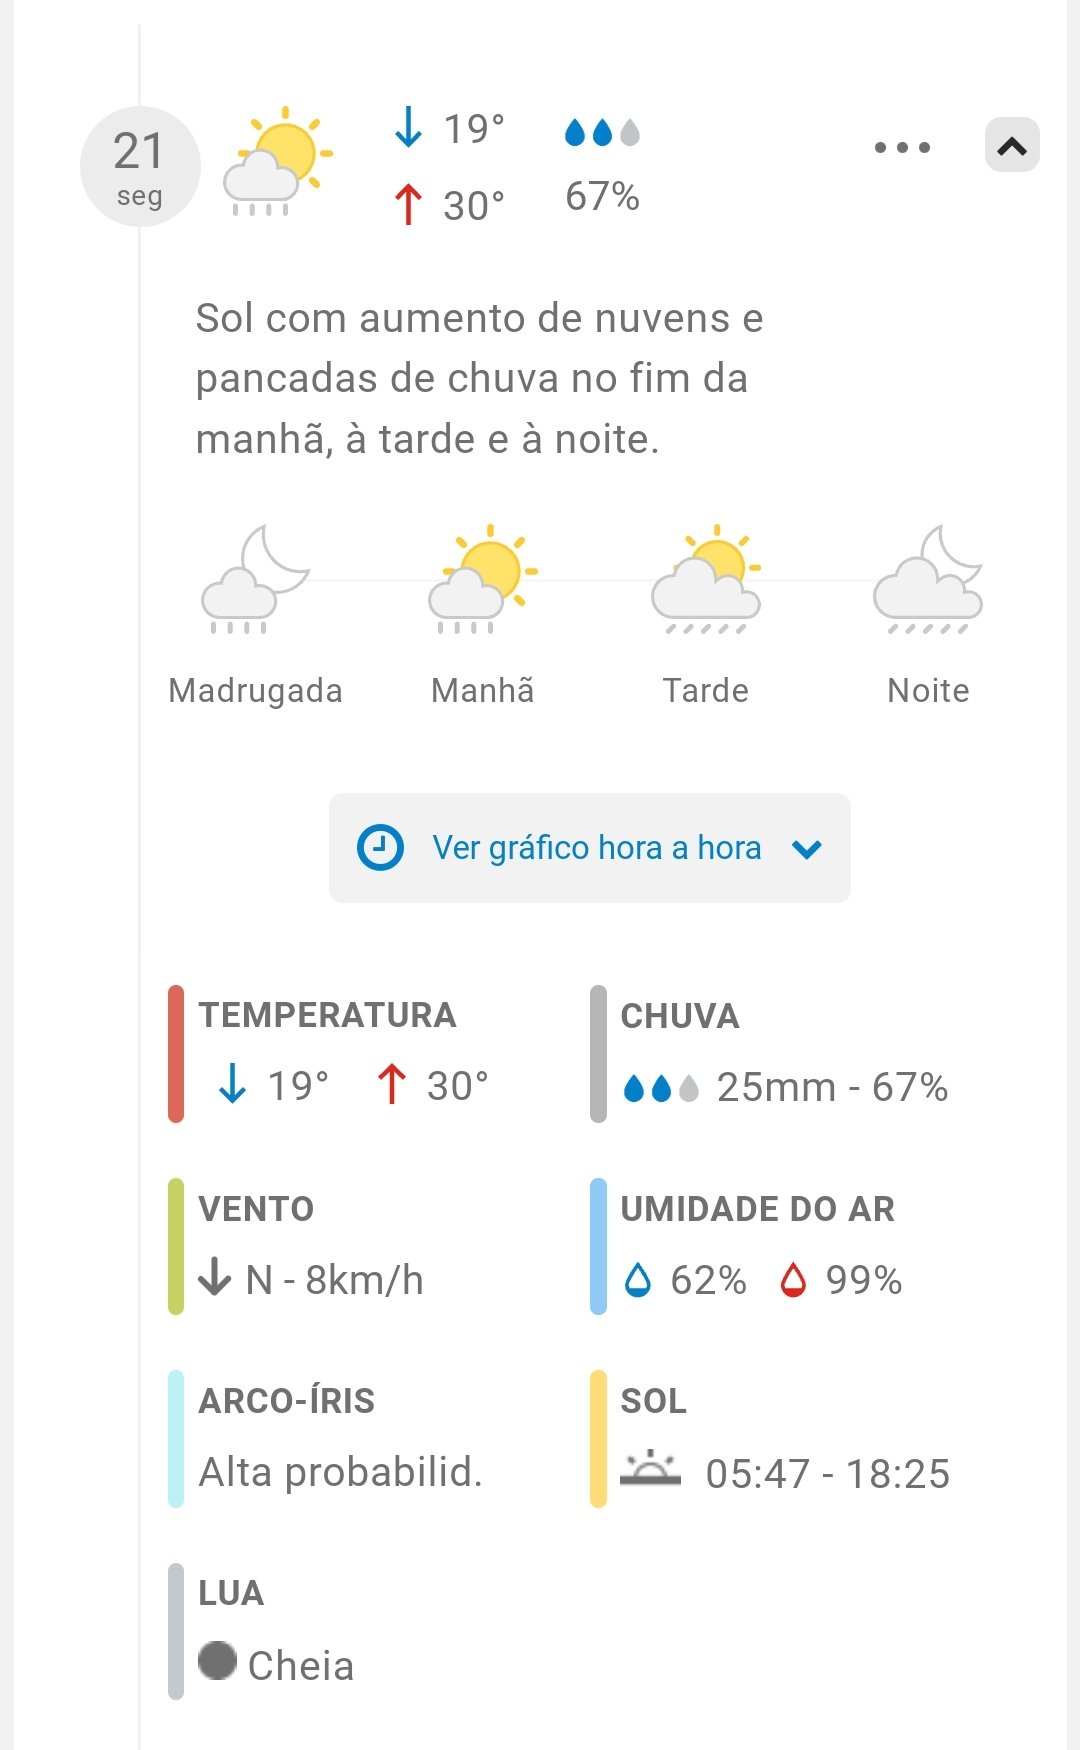Tap the day 21 seg date badge

pyautogui.click(x=140, y=166)
